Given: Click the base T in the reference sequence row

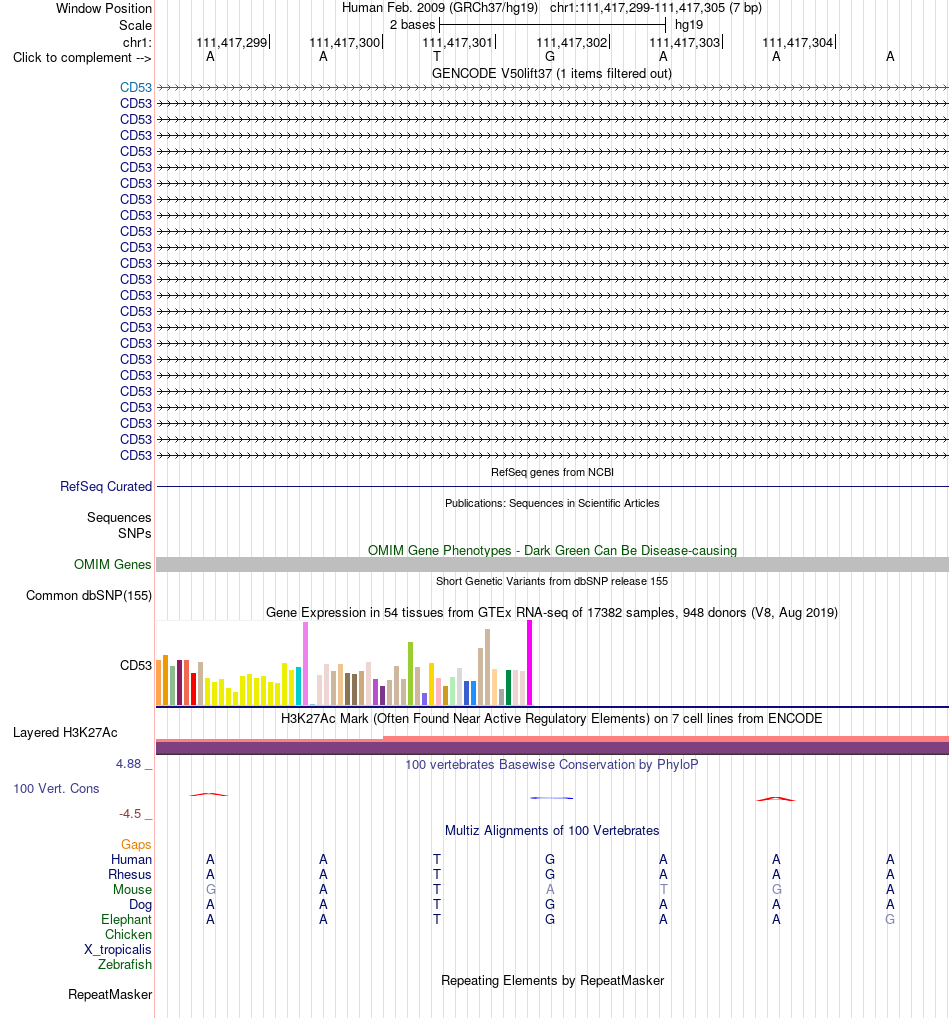Looking at the screenshot, I should coord(436,56).
